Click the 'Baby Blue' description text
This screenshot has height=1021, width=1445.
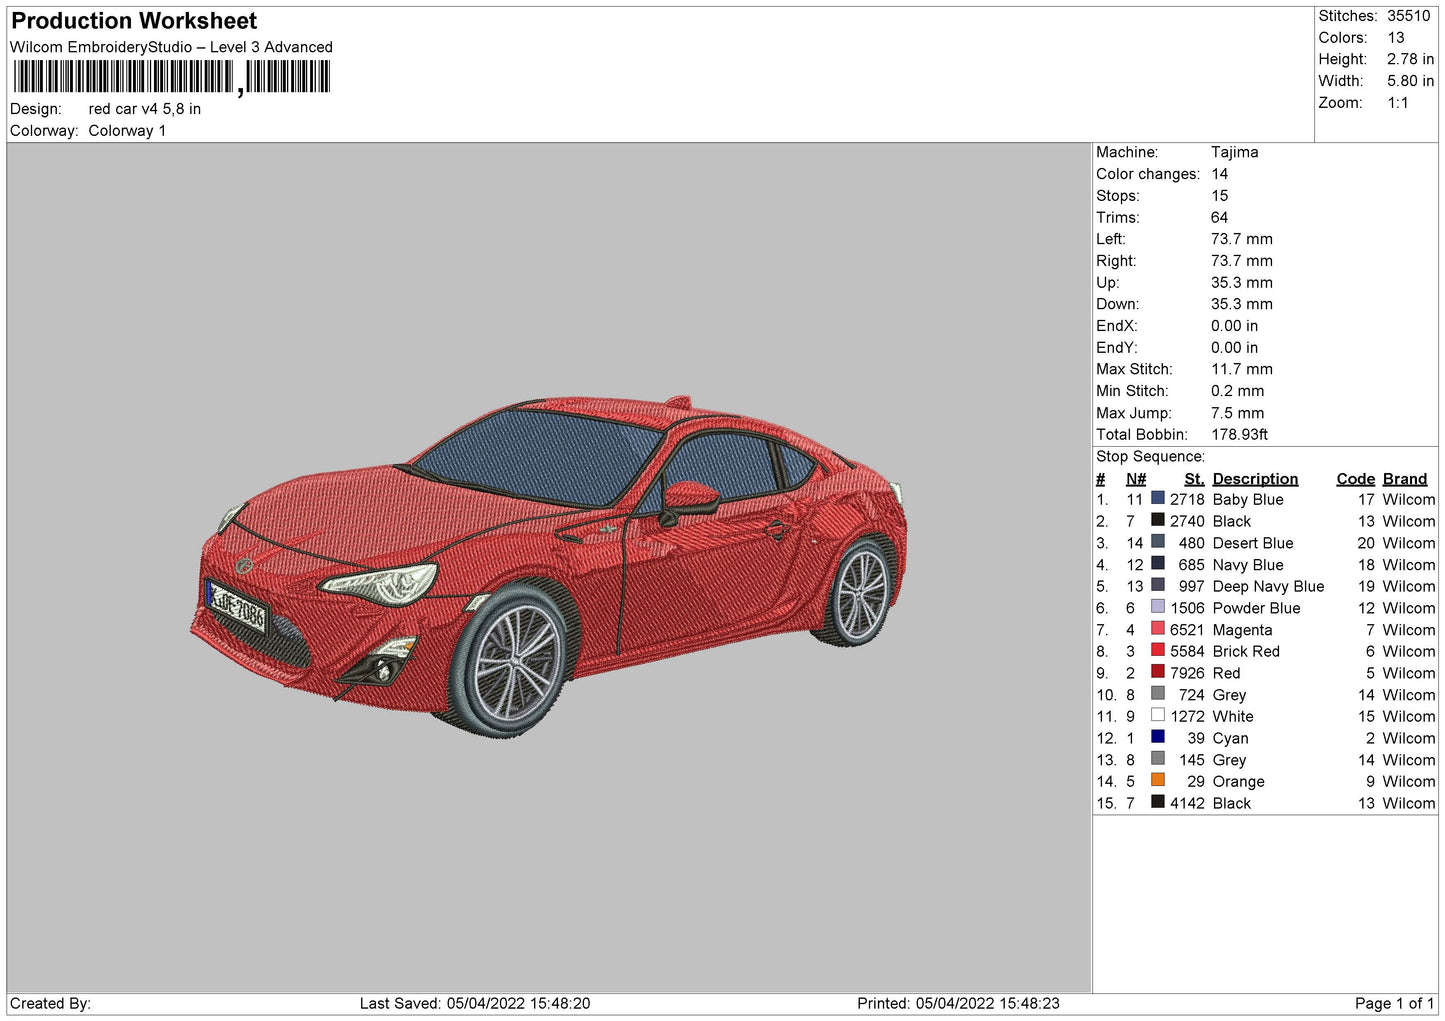tap(1248, 500)
